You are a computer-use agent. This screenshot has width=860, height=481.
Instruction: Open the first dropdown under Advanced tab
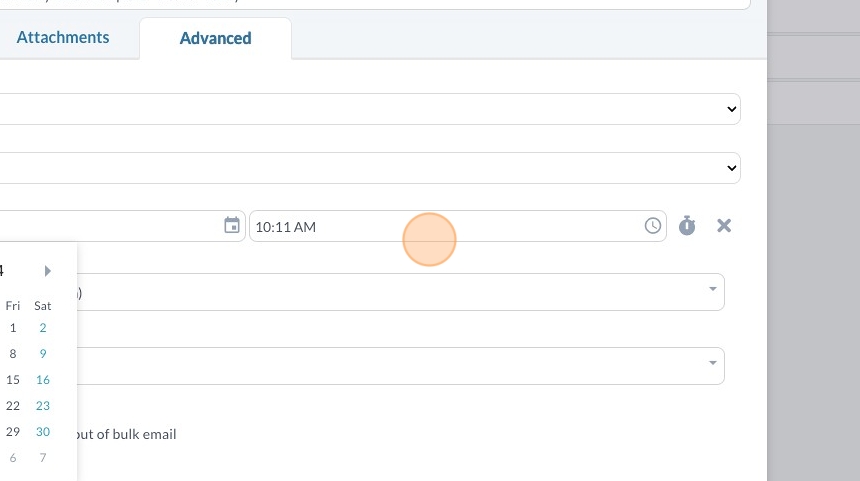point(370,108)
